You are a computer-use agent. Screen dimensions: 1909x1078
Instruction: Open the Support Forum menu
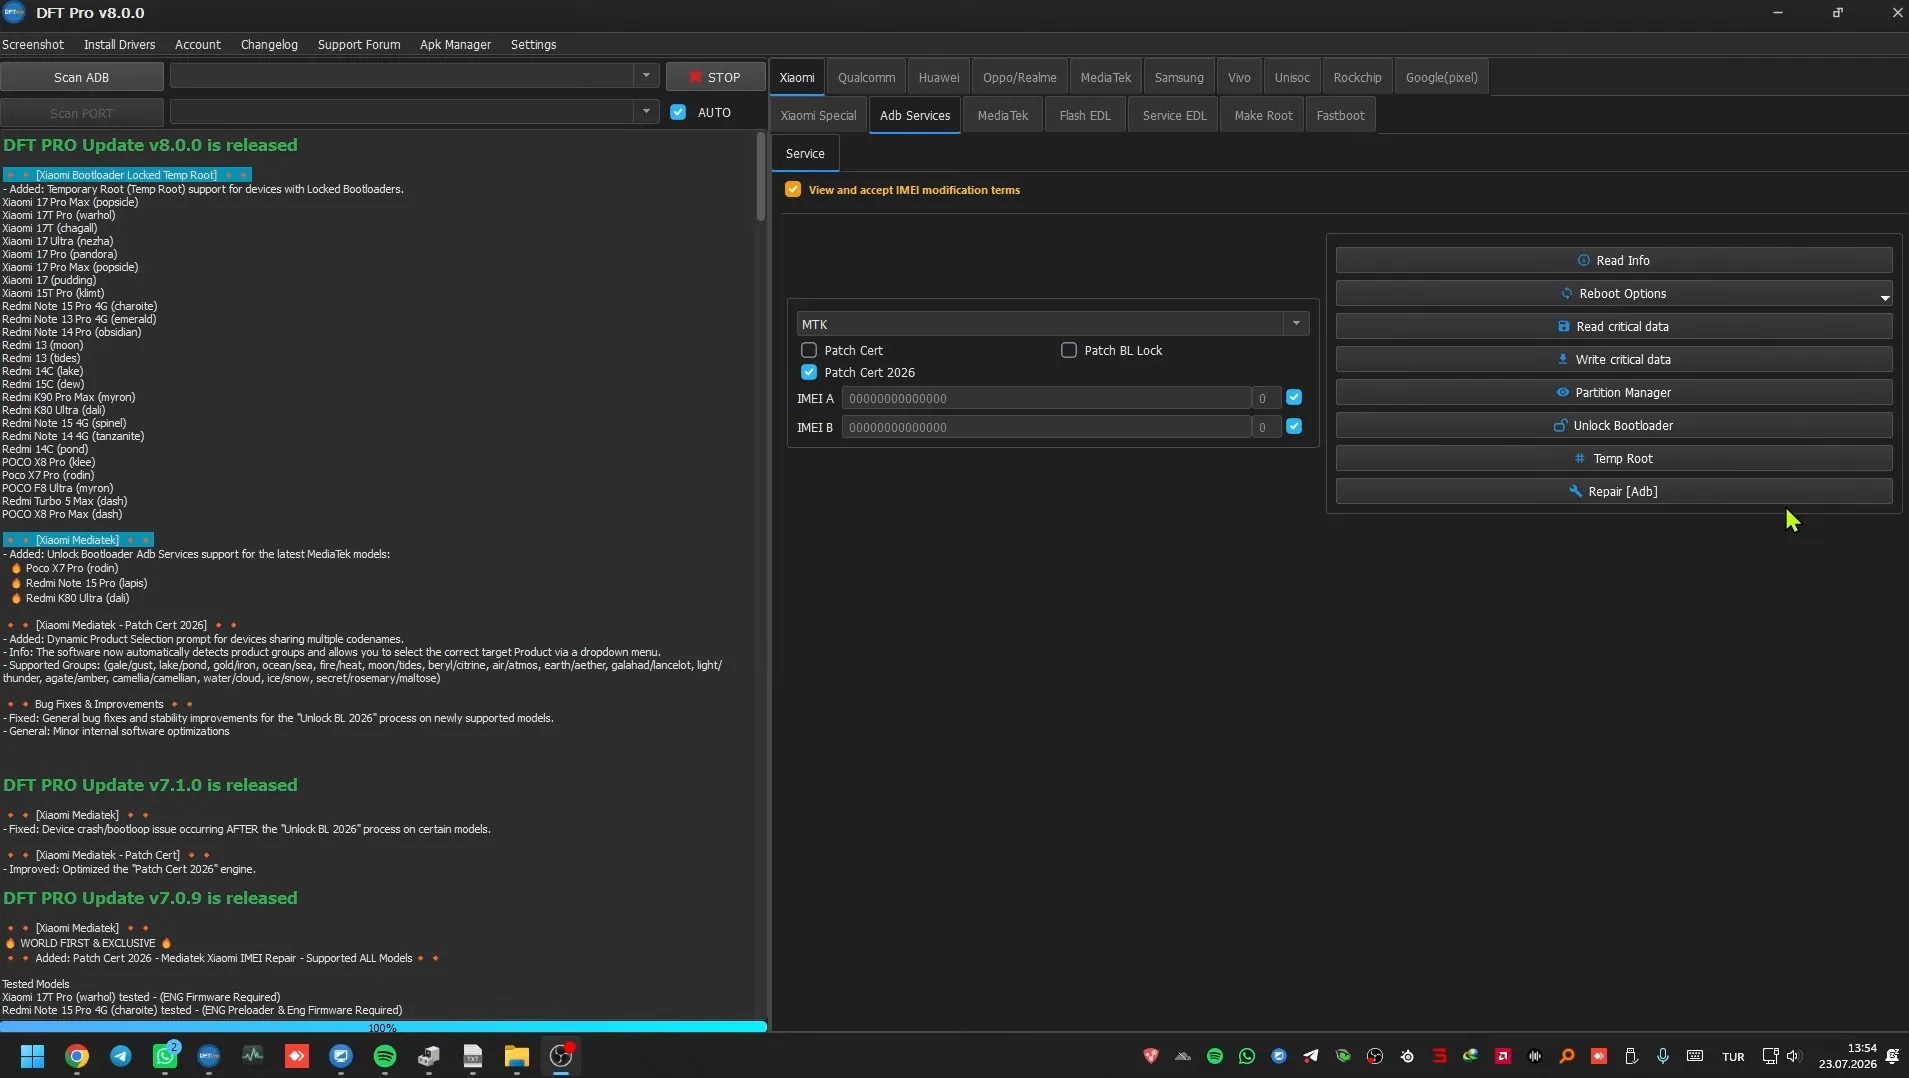pyautogui.click(x=359, y=44)
